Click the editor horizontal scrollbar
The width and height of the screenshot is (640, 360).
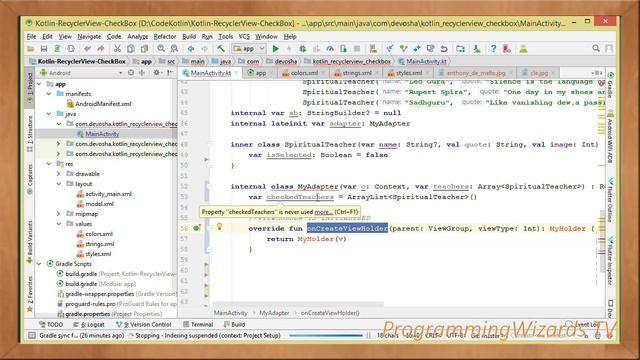point(298,304)
